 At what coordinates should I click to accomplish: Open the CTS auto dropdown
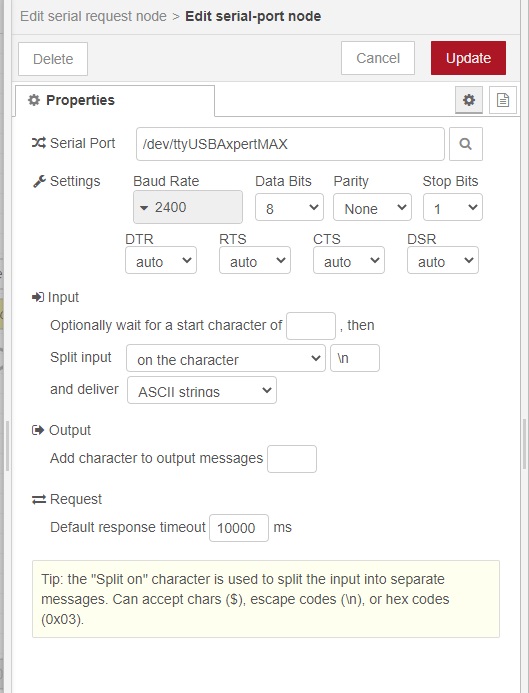pos(349,260)
